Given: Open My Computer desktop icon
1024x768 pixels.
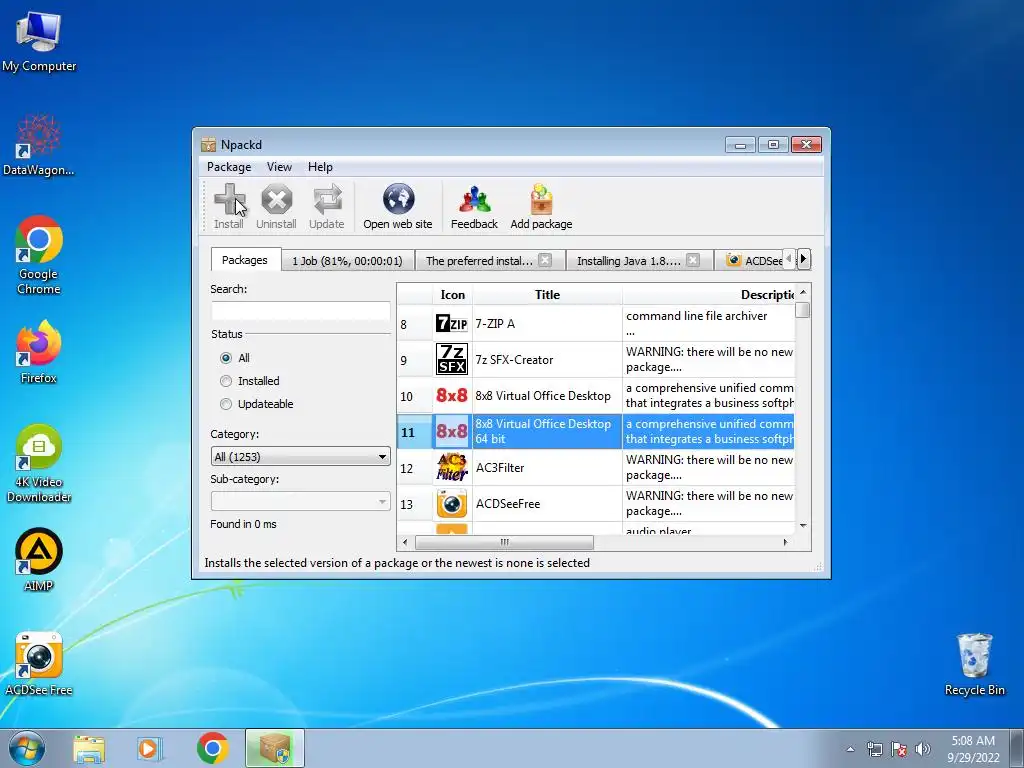Looking at the screenshot, I should pos(39,42).
